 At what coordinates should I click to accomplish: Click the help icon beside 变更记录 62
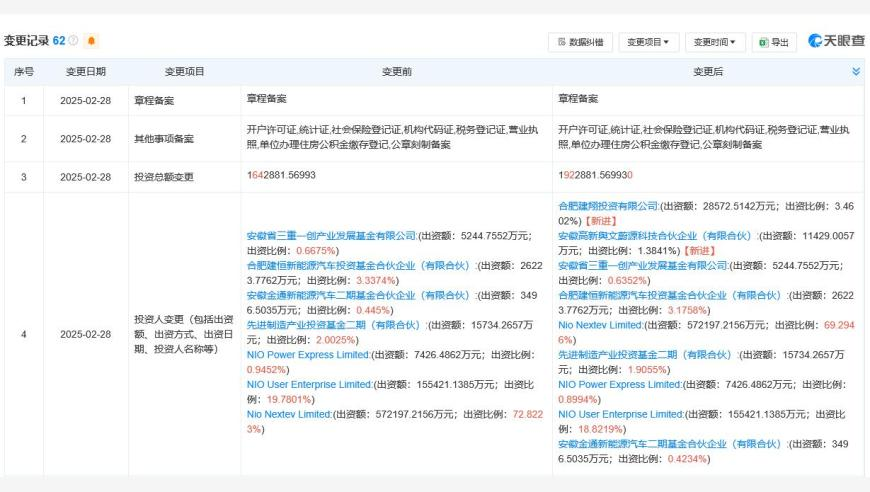(x=73, y=40)
